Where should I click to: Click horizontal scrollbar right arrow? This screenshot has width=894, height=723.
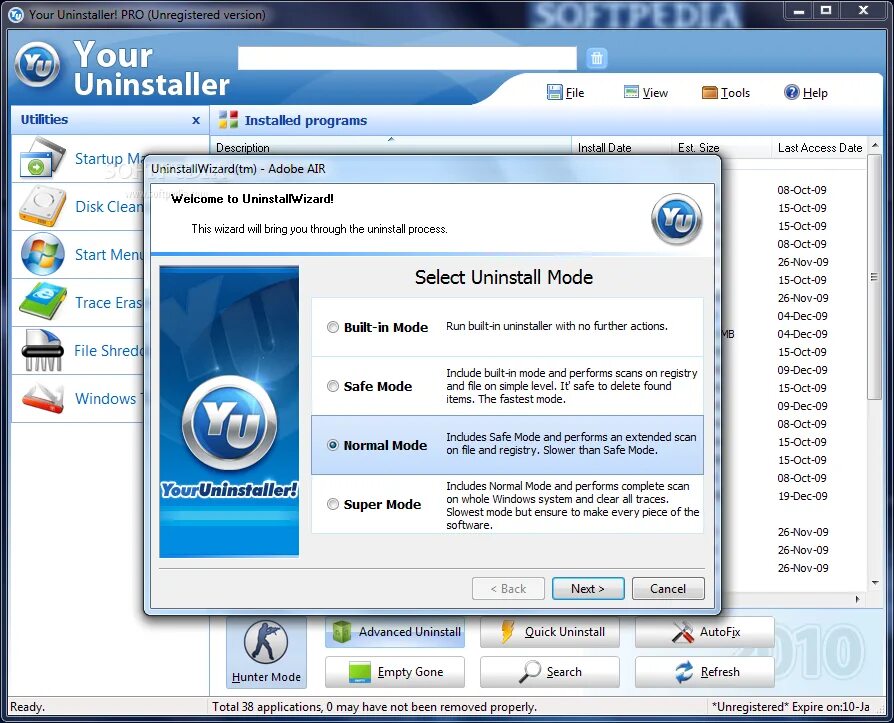(858, 599)
